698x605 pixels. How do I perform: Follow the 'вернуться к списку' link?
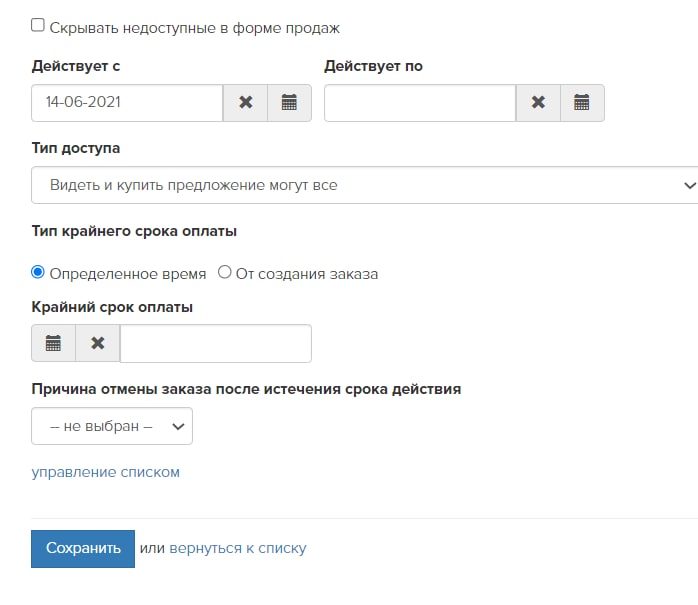coord(238,548)
